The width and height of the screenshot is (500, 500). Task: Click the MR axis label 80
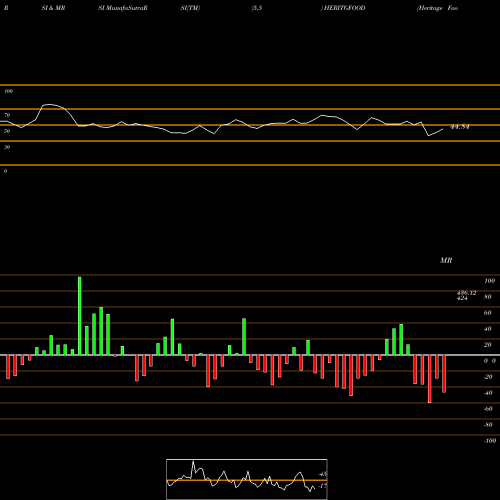point(488,297)
